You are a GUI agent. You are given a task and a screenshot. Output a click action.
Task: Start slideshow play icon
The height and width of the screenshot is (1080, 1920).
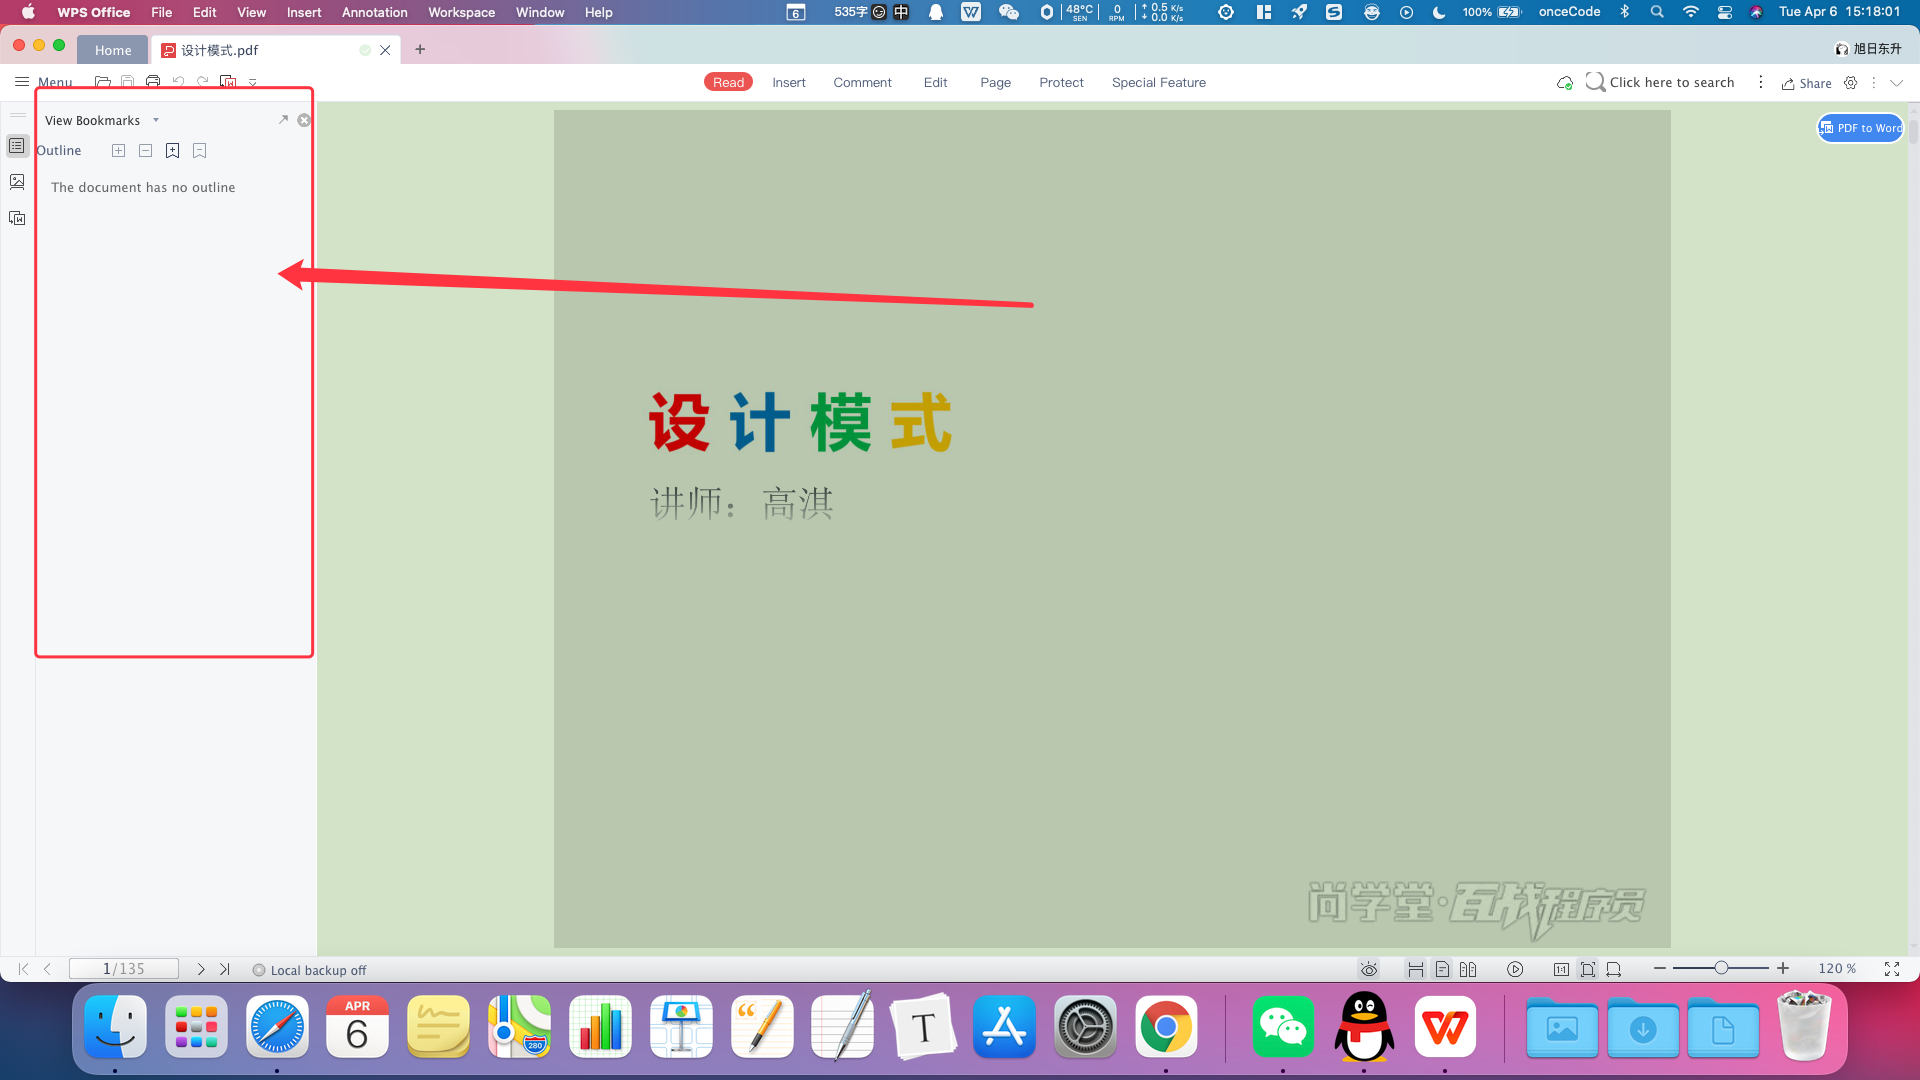click(1515, 969)
